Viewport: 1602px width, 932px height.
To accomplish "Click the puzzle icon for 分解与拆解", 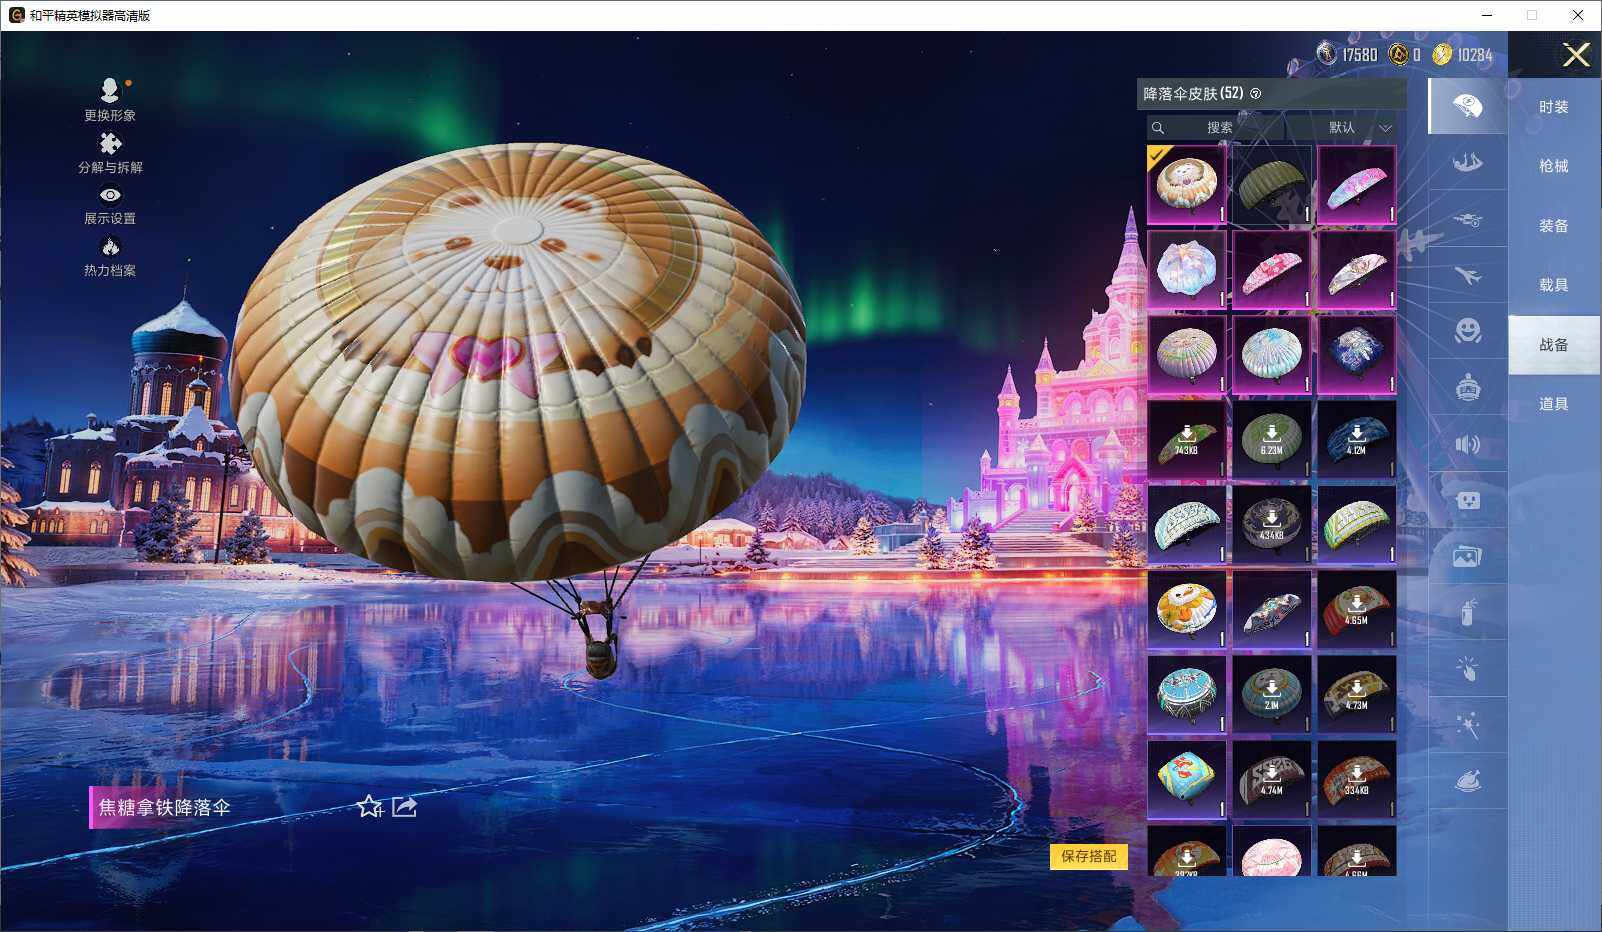I will [110, 143].
